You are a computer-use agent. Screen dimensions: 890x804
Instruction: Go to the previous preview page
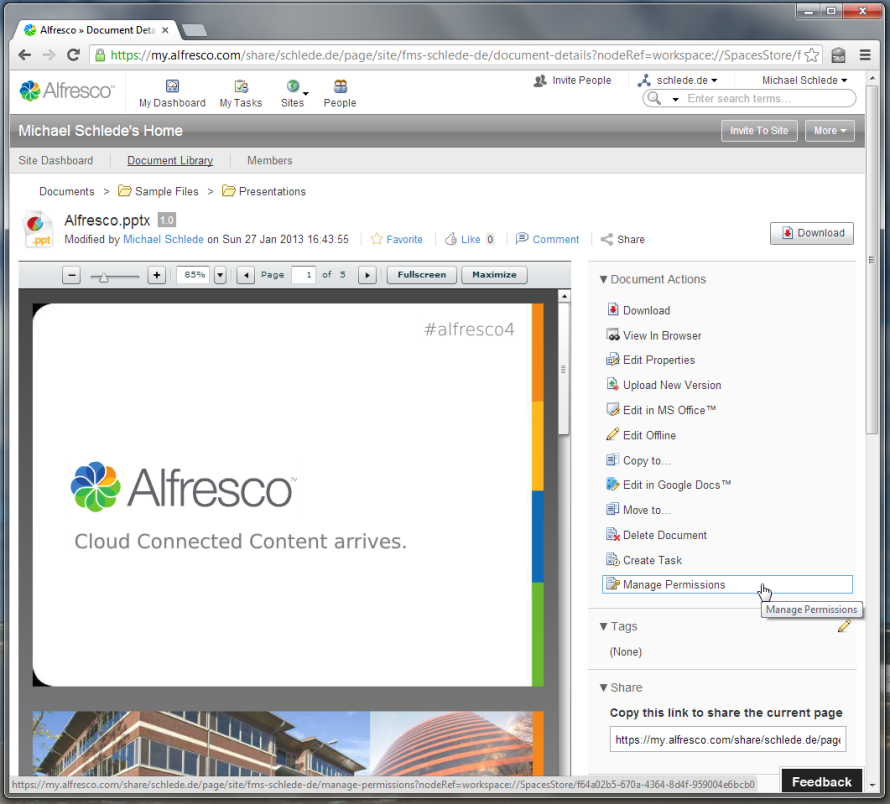tap(245, 275)
